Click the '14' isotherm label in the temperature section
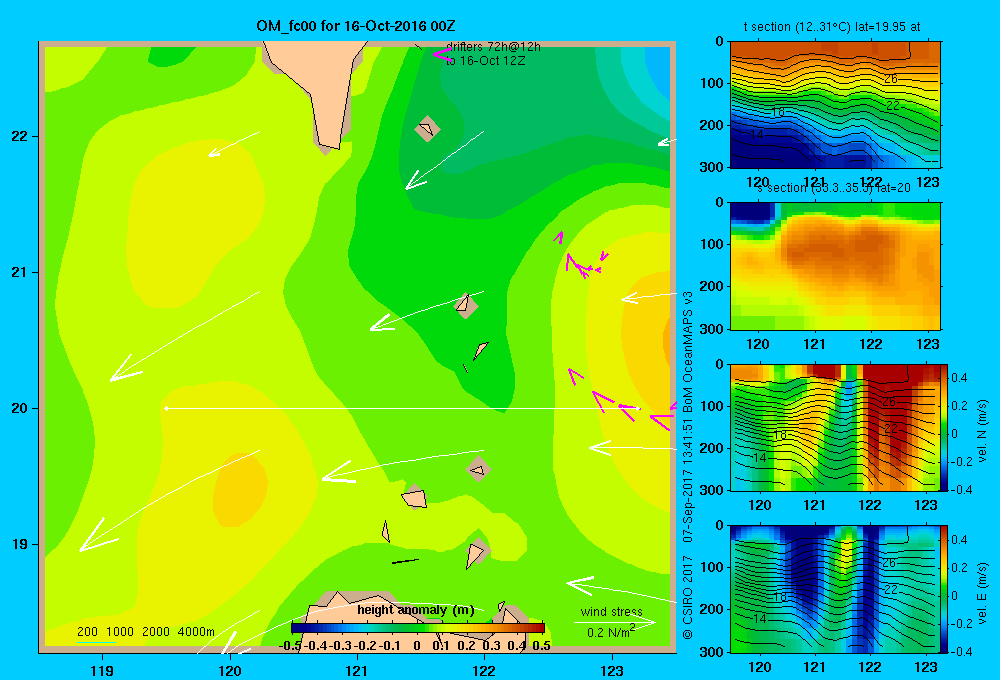The height and width of the screenshot is (680, 1000). pos(756,135)
